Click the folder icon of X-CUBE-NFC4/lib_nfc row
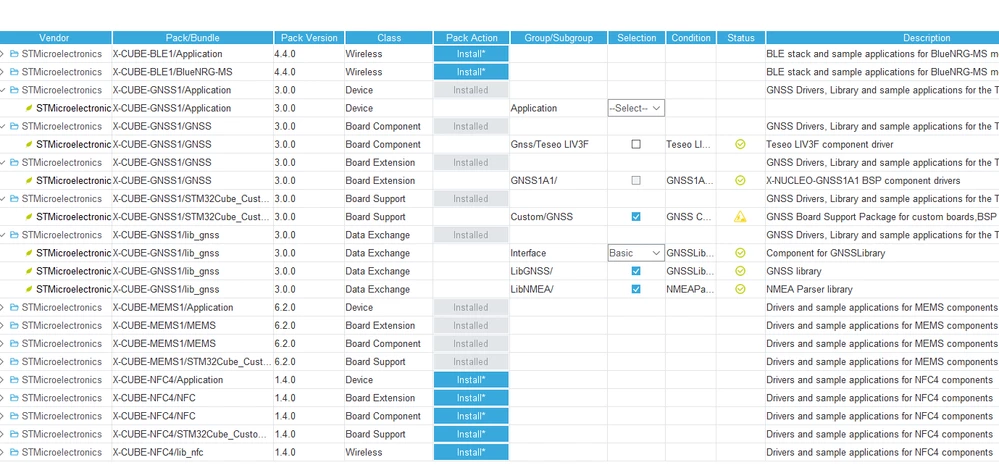The image size is (999, 470). click(x=14, y=453)
